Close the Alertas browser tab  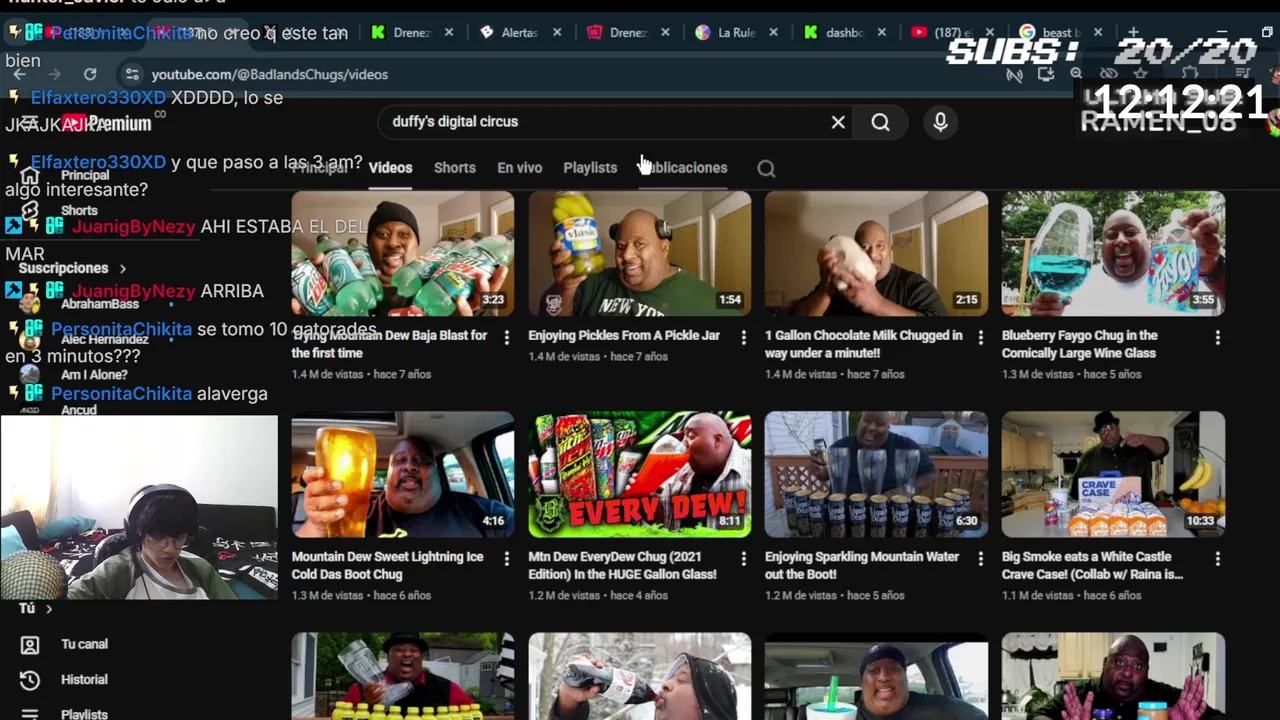tap(557, 32)
